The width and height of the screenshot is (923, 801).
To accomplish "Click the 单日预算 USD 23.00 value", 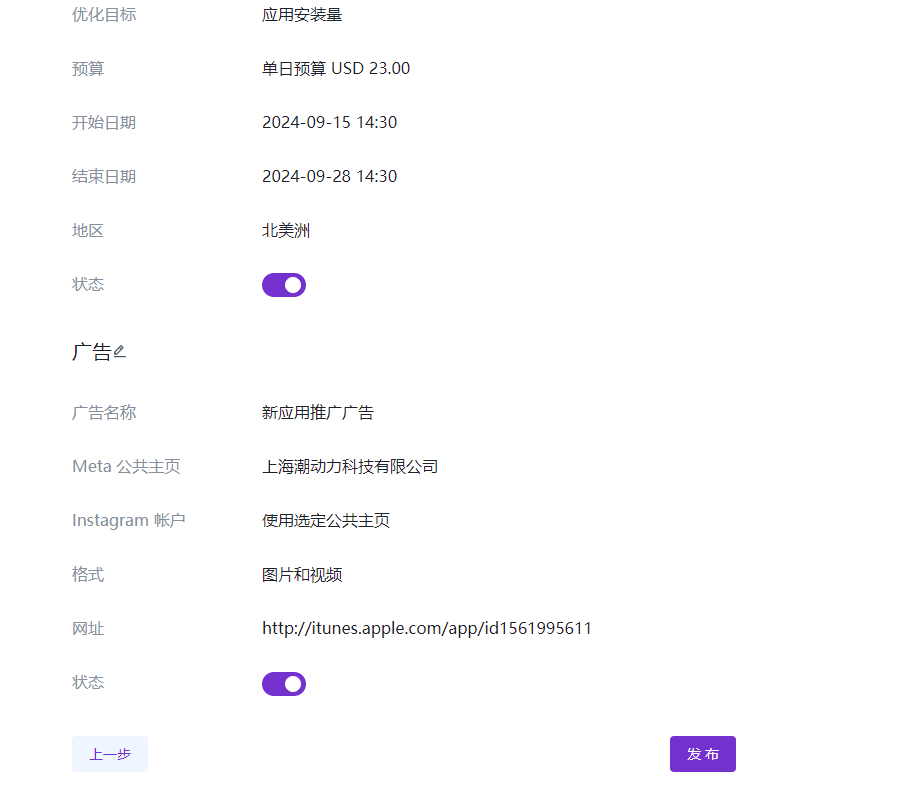I will (336, 68).
